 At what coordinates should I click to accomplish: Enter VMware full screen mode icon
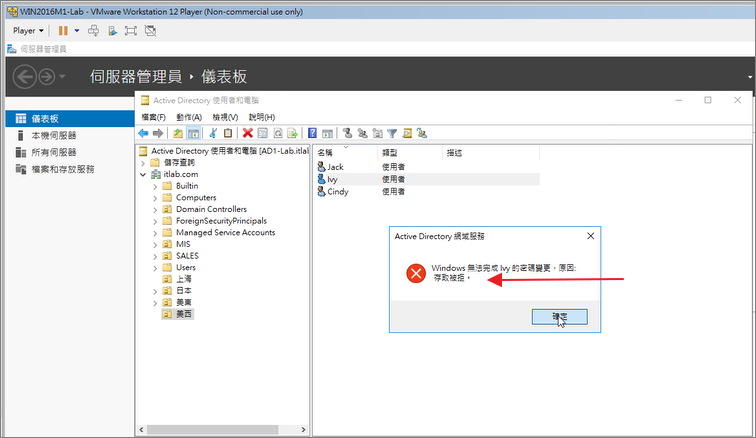click(131, 31)
